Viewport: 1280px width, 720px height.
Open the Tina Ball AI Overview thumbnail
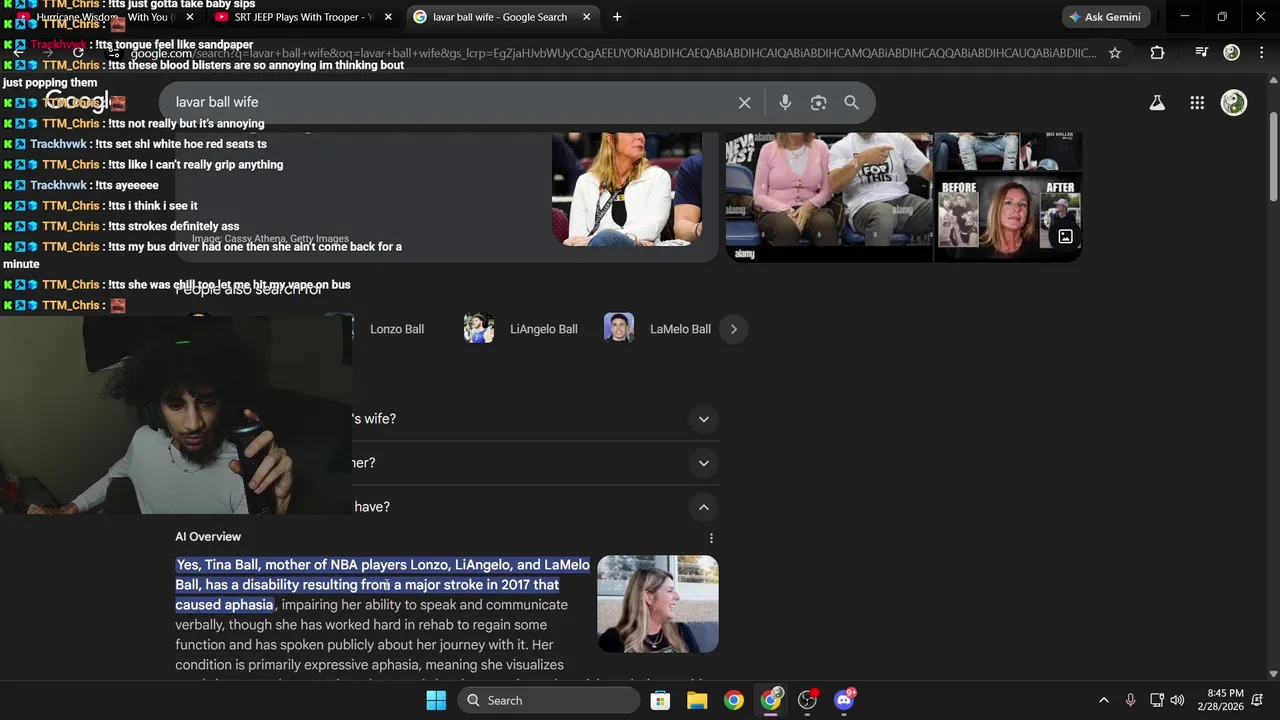click(658, 604)
